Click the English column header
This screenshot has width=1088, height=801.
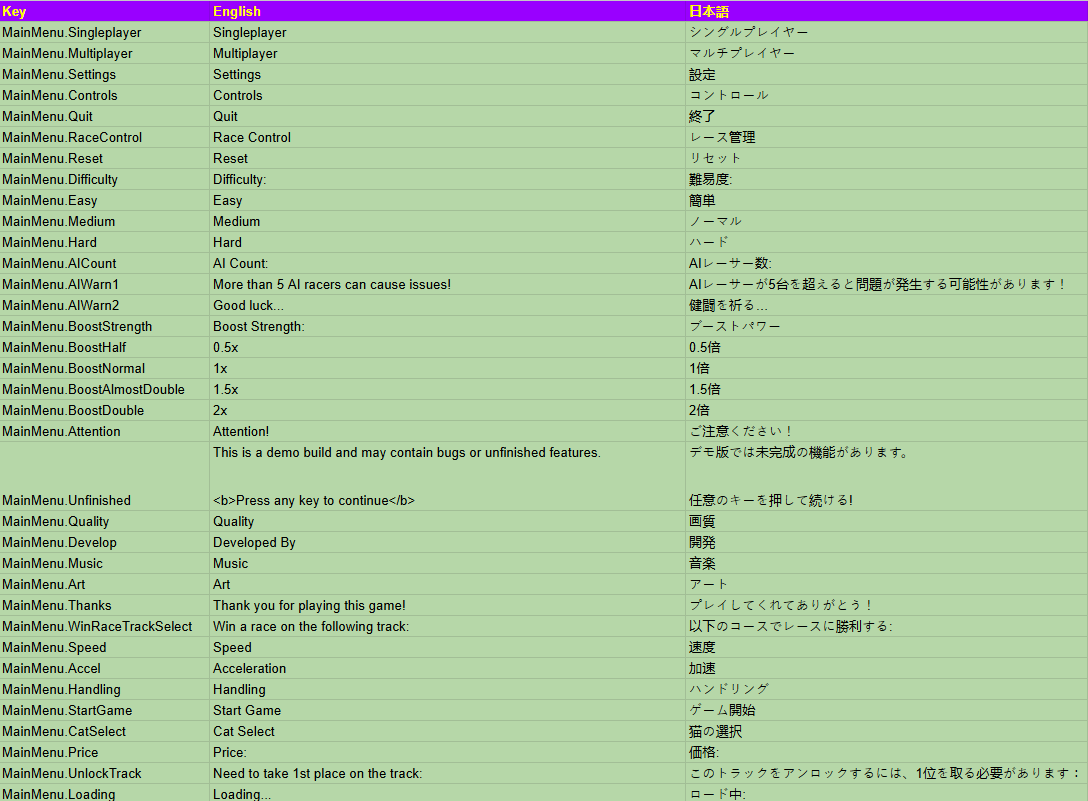[448, 11]
